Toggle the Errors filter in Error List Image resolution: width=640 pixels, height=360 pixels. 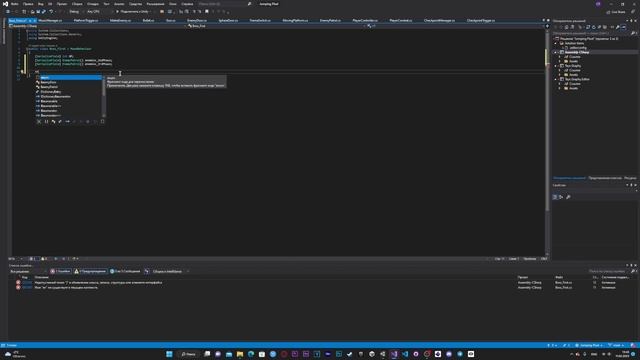tap(60, 271)
